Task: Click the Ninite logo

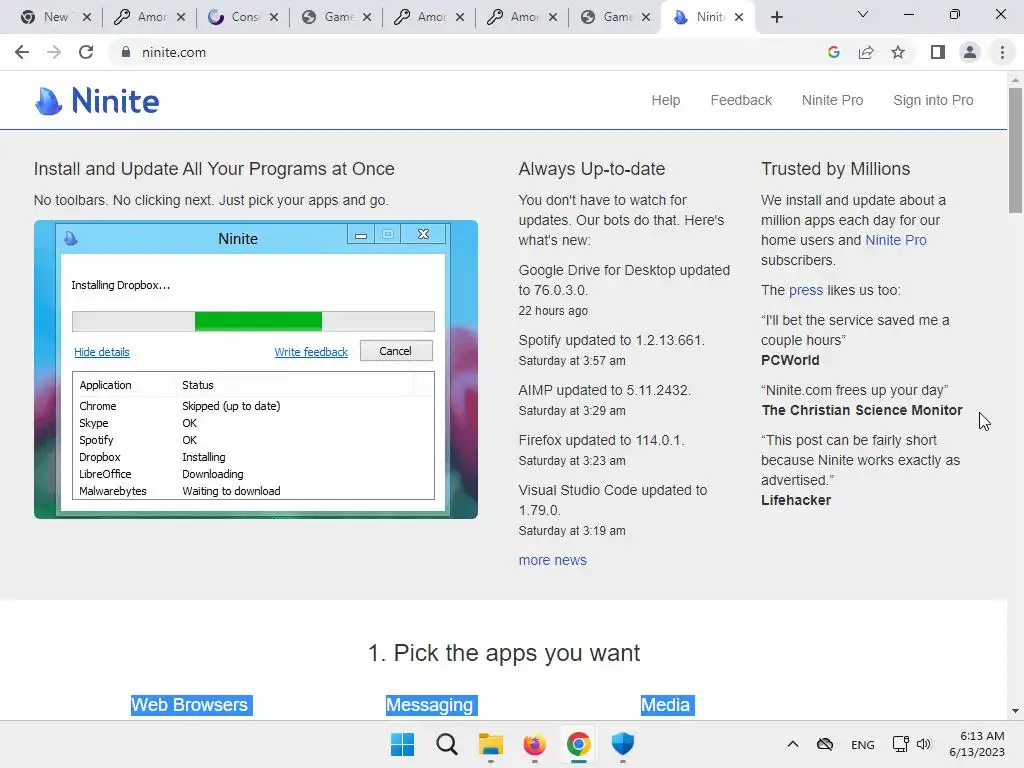Action: (97, 101)
